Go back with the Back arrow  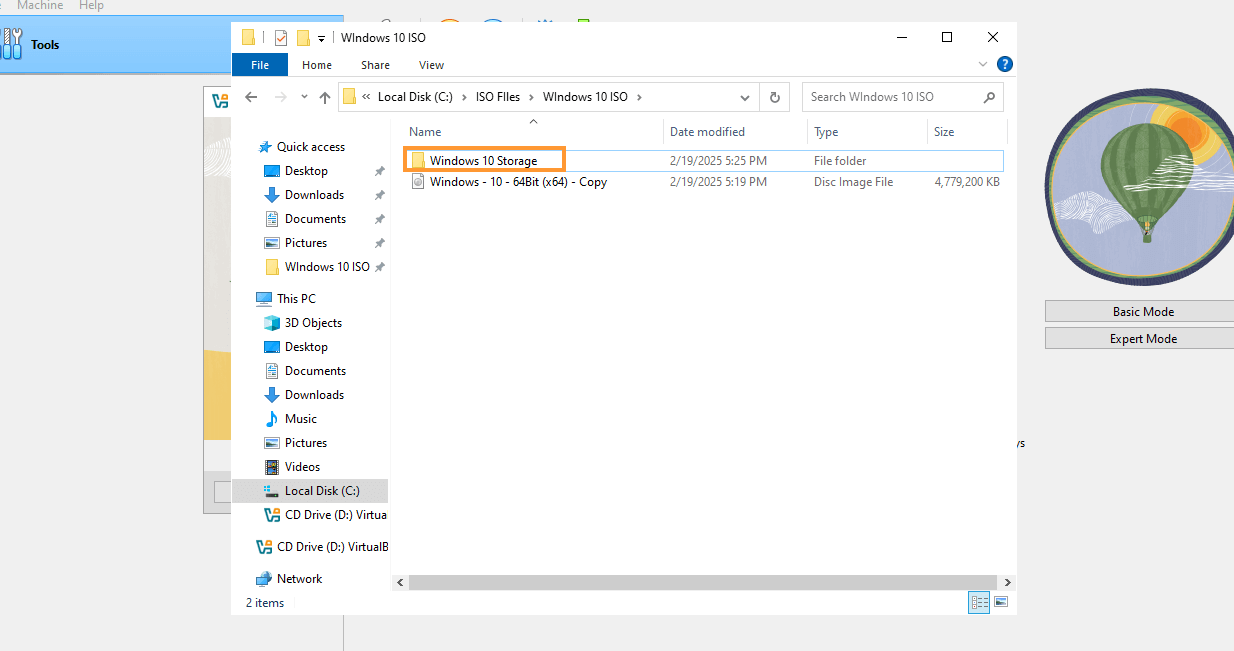(252, 97)
